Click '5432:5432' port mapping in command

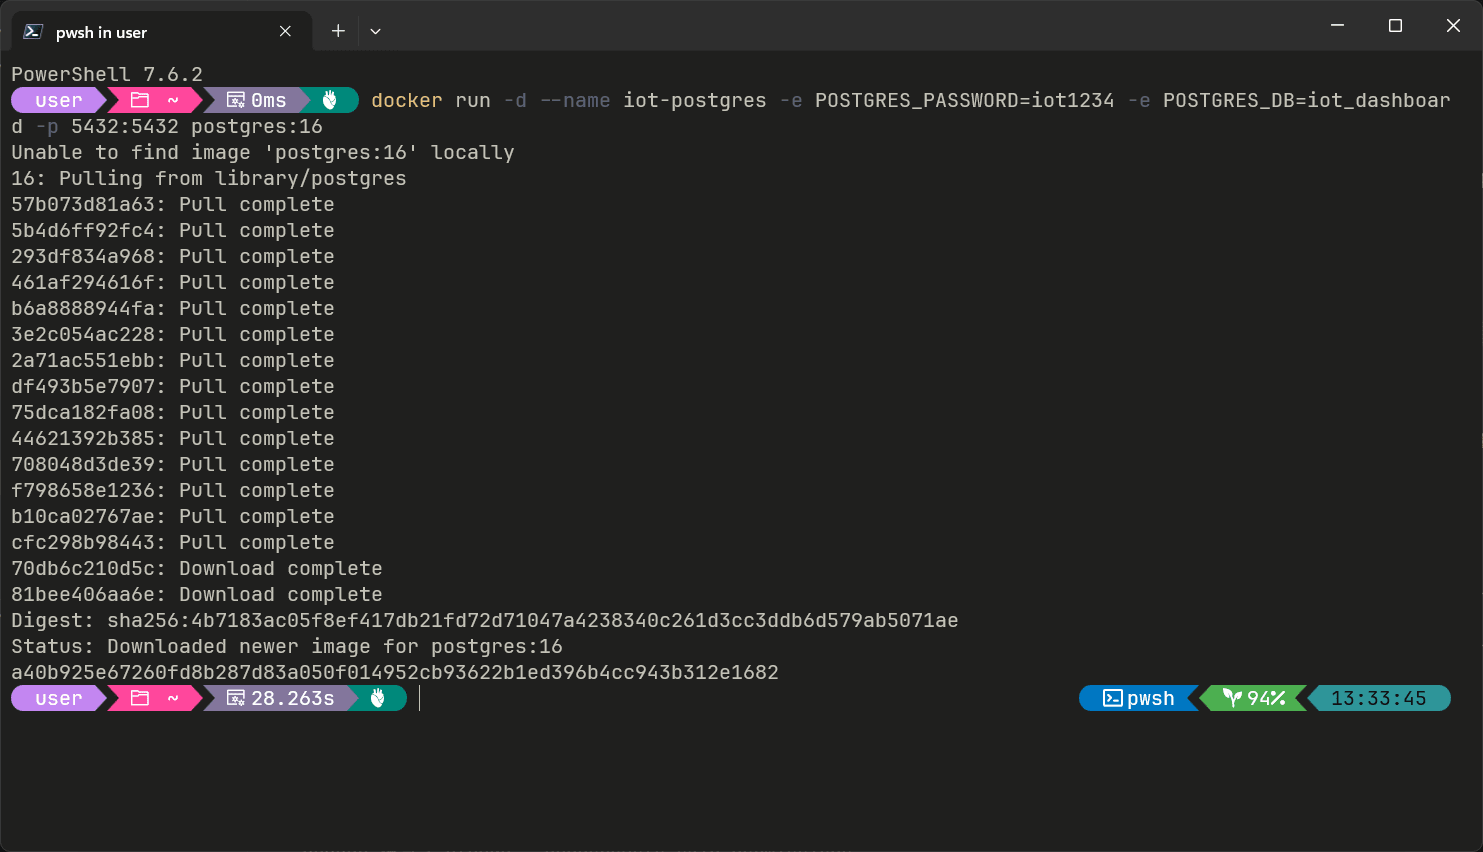coord(125,126)
